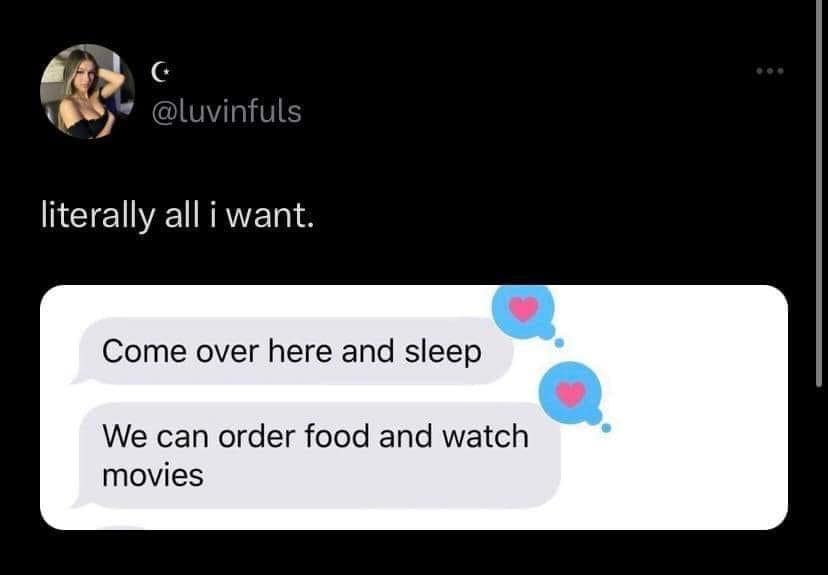
Task: Click the word "literally" in the tweet
Action: 98,217
